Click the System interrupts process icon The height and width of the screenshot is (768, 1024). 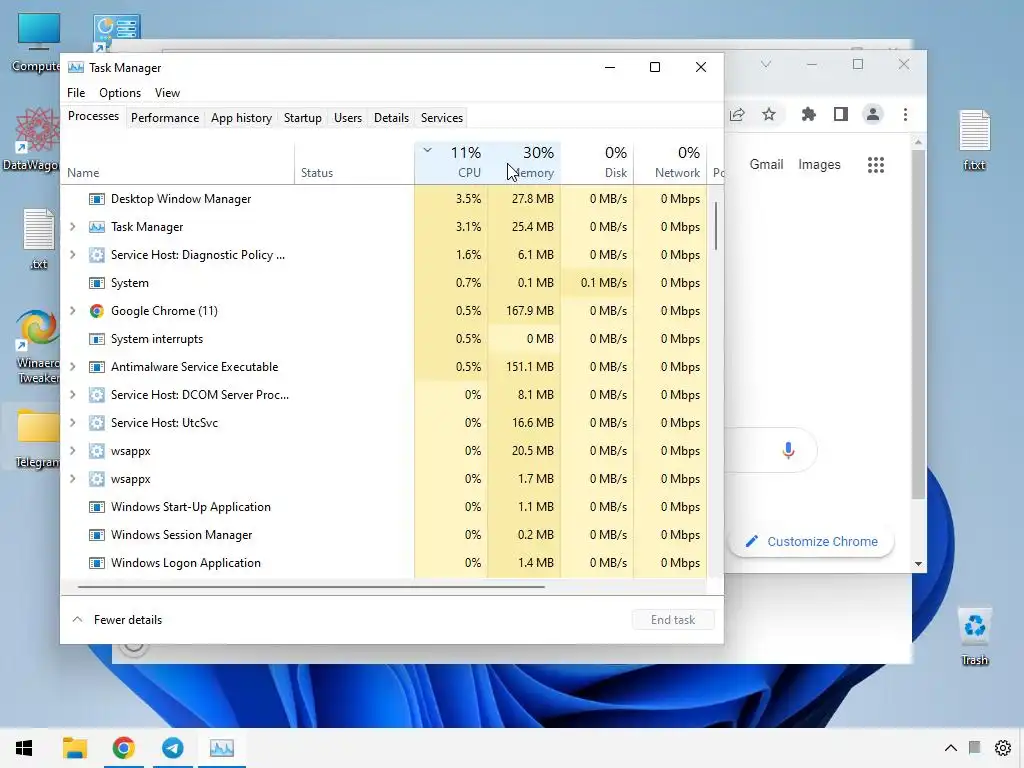(x=97, y=339)
